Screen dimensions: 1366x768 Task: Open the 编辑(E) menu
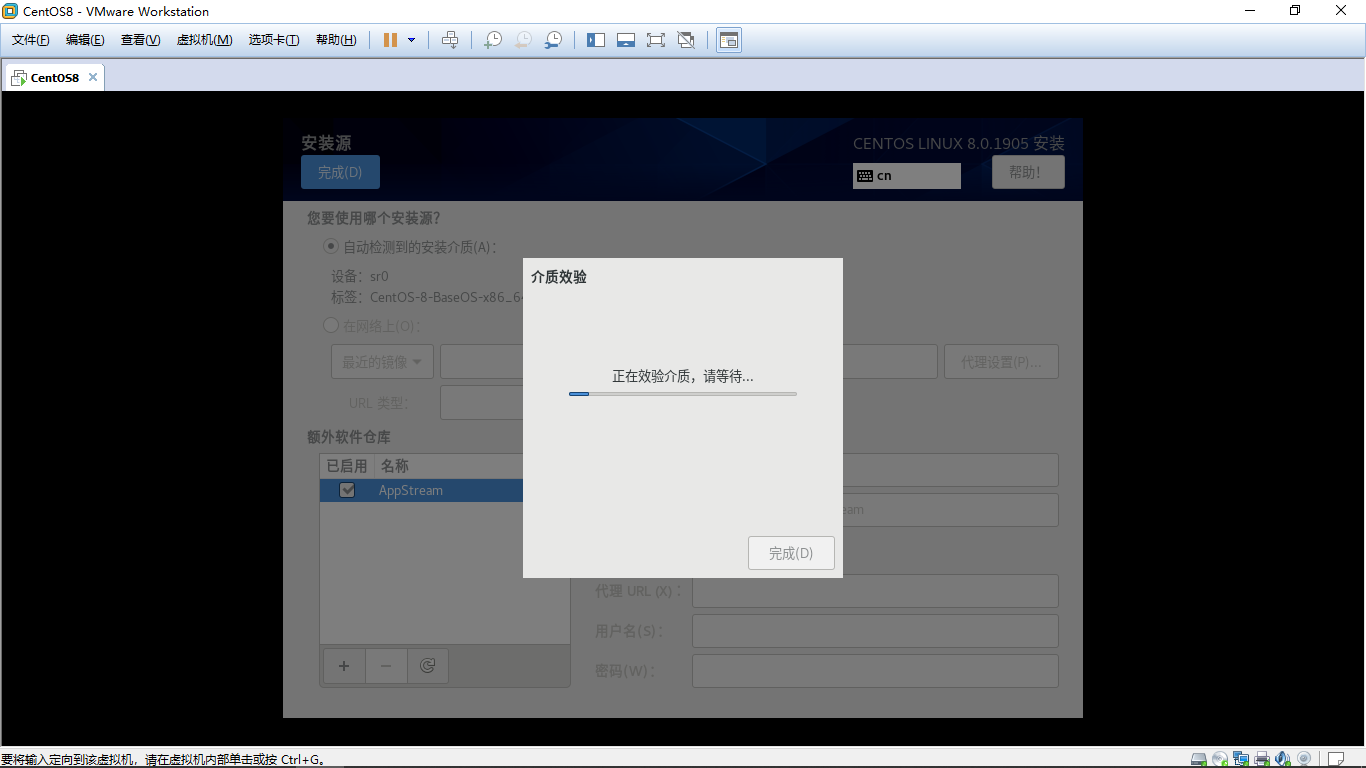[x=85, y=40]
